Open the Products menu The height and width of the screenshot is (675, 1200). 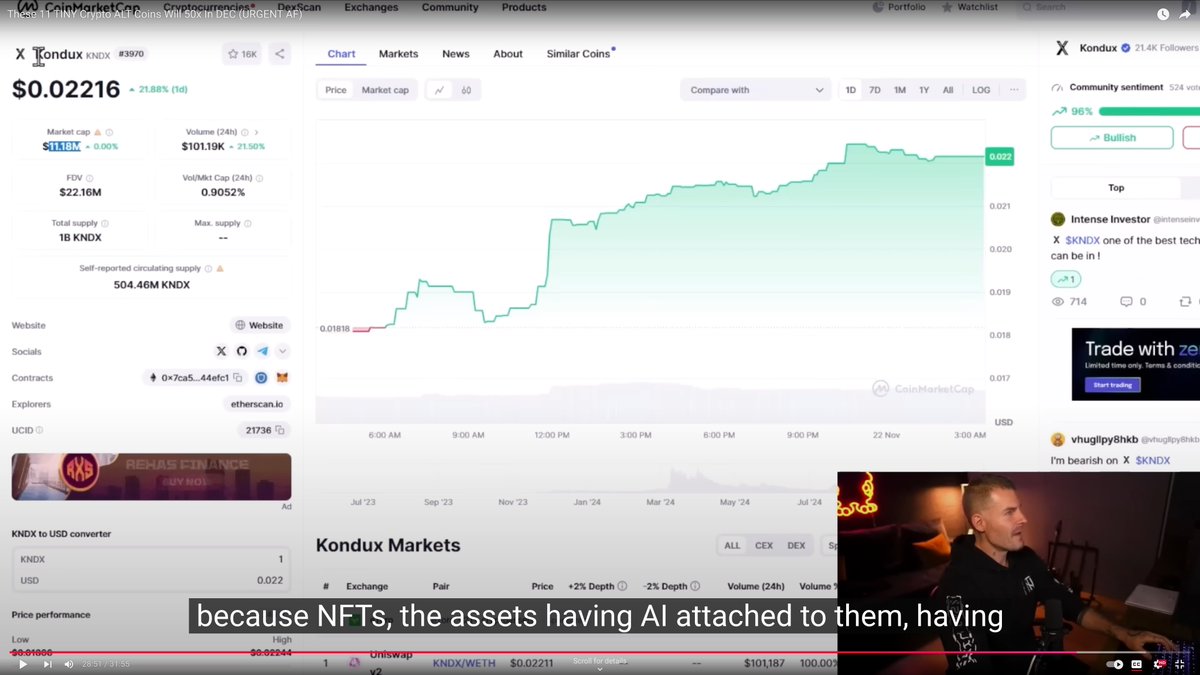coord(524,7)
